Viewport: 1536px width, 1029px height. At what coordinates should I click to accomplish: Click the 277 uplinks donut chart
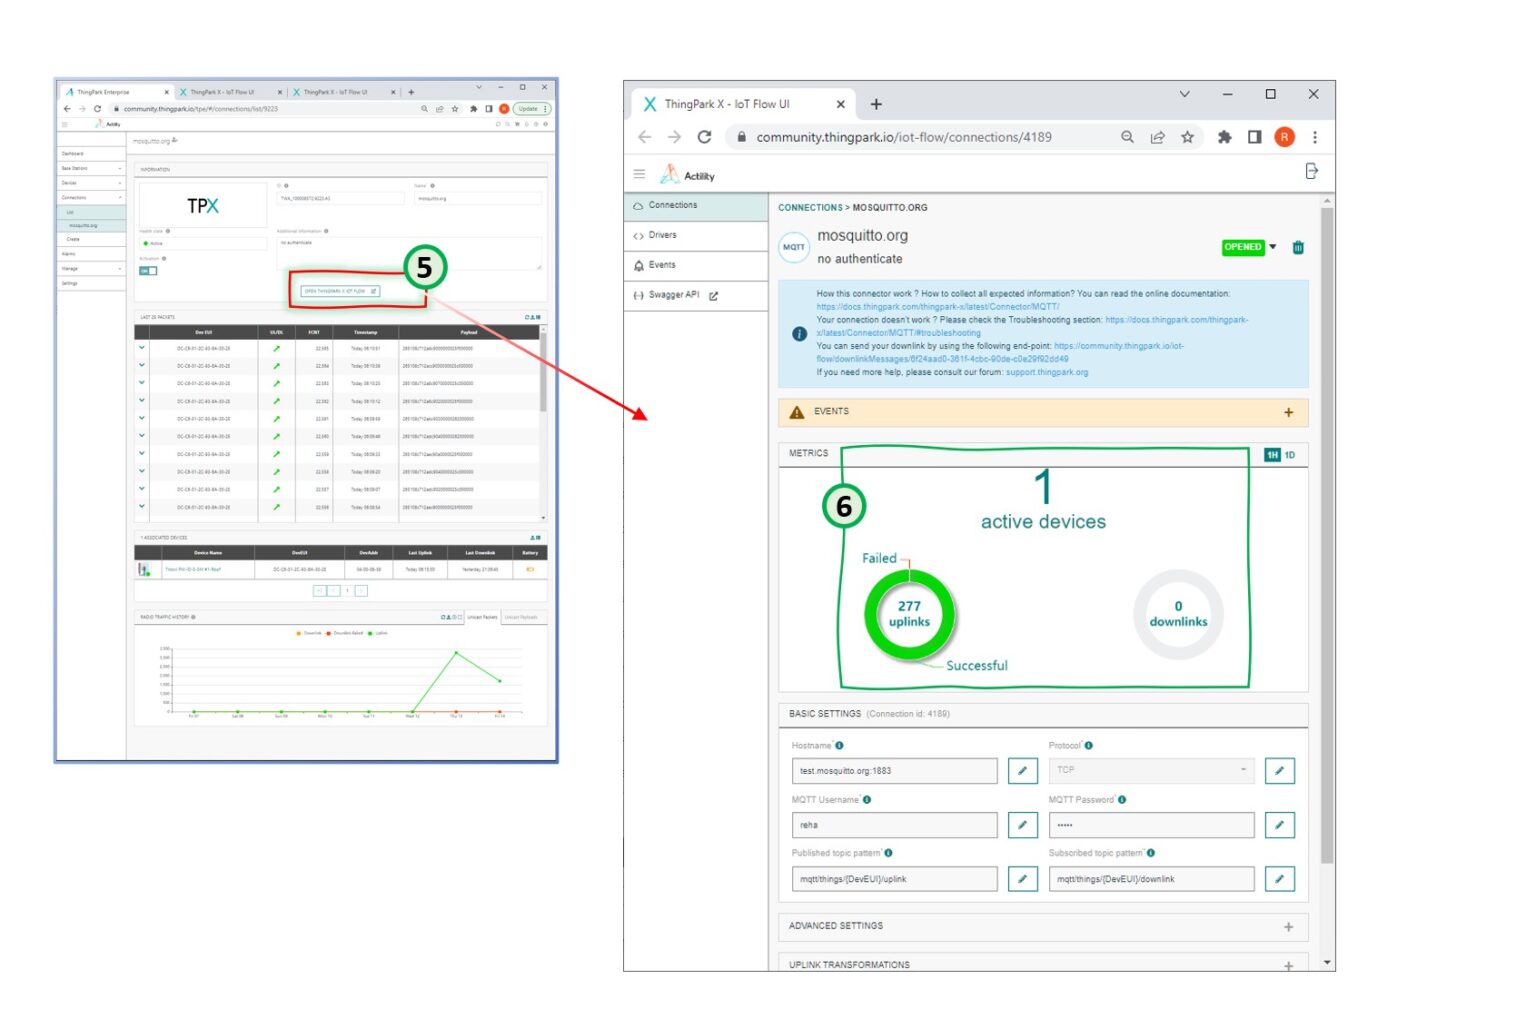click(x=909, y=615)
